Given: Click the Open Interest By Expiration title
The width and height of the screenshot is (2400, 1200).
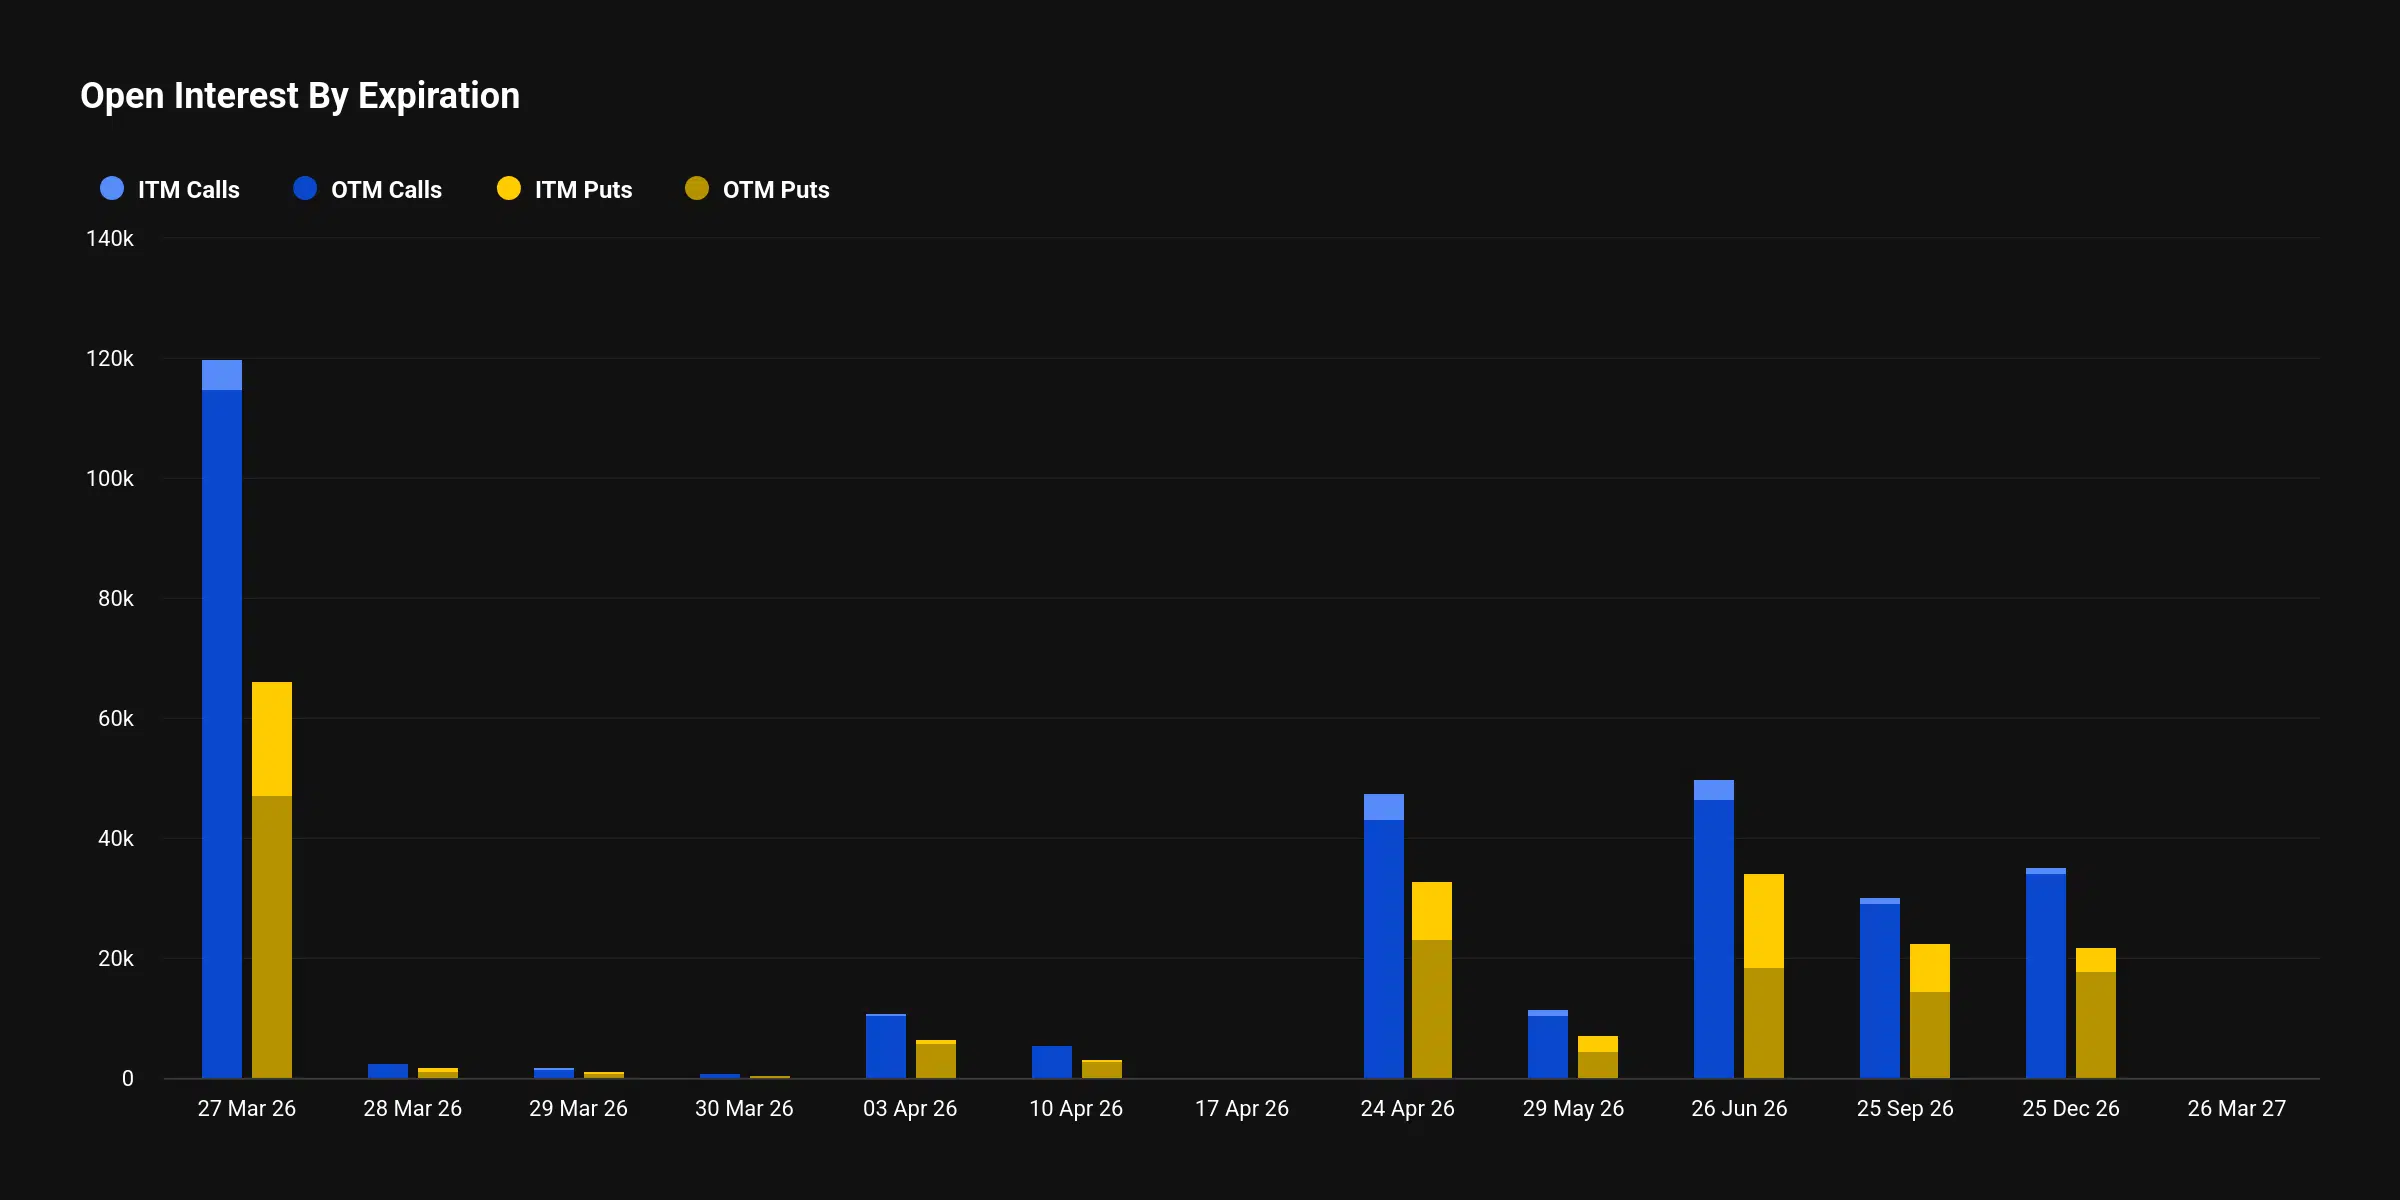Looking at the screenshot, I should click(x=300, y=95).
